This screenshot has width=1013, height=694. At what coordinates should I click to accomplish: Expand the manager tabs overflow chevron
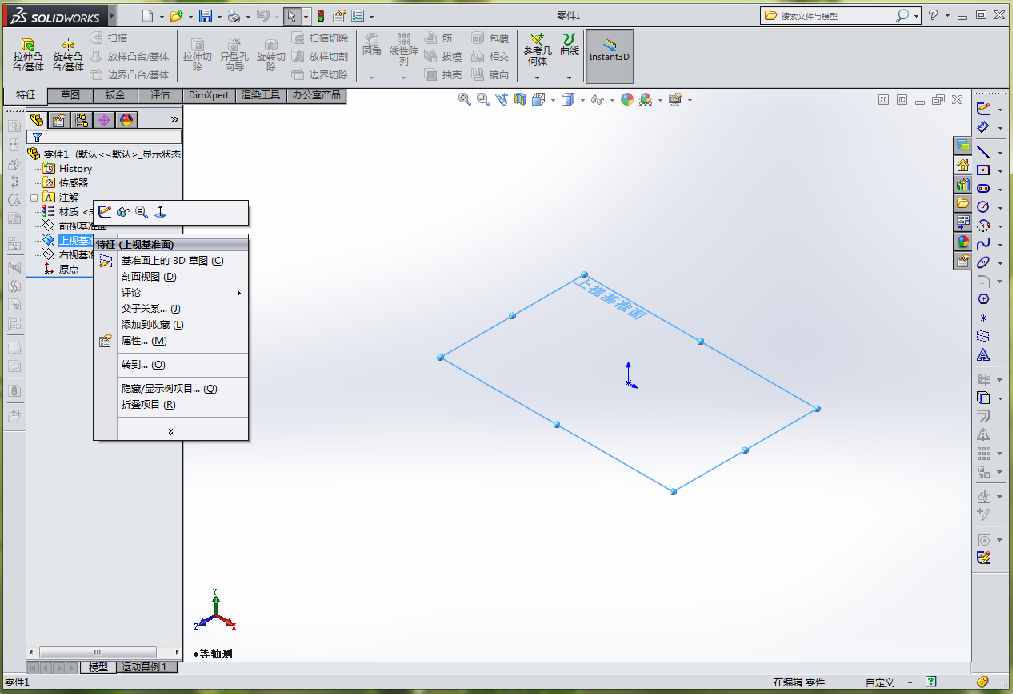(x=174, y=120)
